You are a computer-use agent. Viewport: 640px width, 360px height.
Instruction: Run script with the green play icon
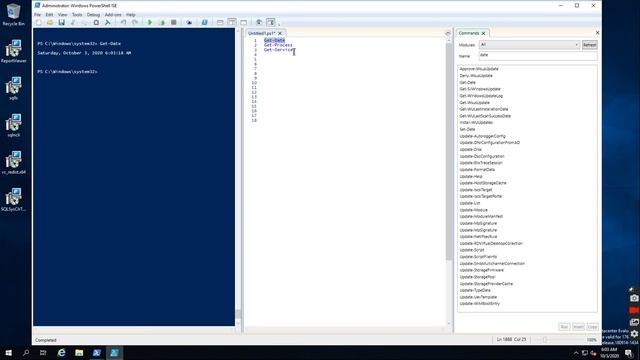tap(150, 22)
